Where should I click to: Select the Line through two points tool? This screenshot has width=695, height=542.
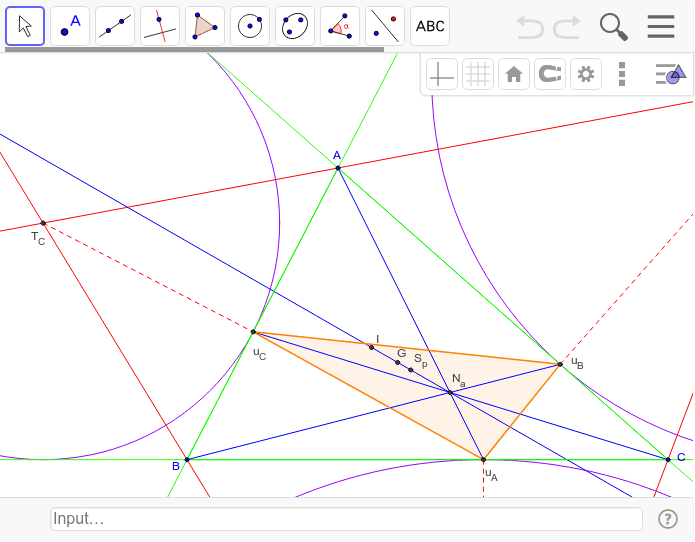(x=115, y=26)
